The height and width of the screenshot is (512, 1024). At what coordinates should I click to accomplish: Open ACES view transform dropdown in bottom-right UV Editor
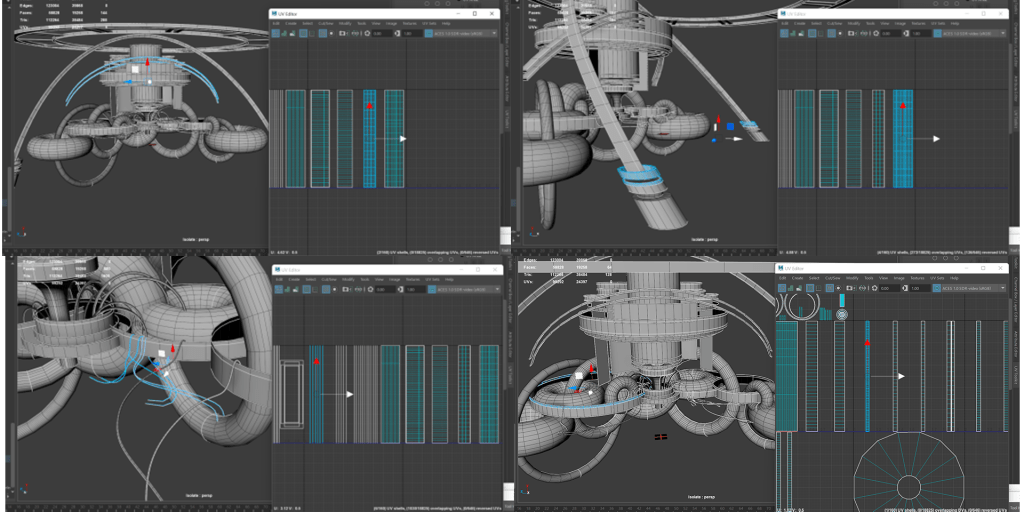972,287
